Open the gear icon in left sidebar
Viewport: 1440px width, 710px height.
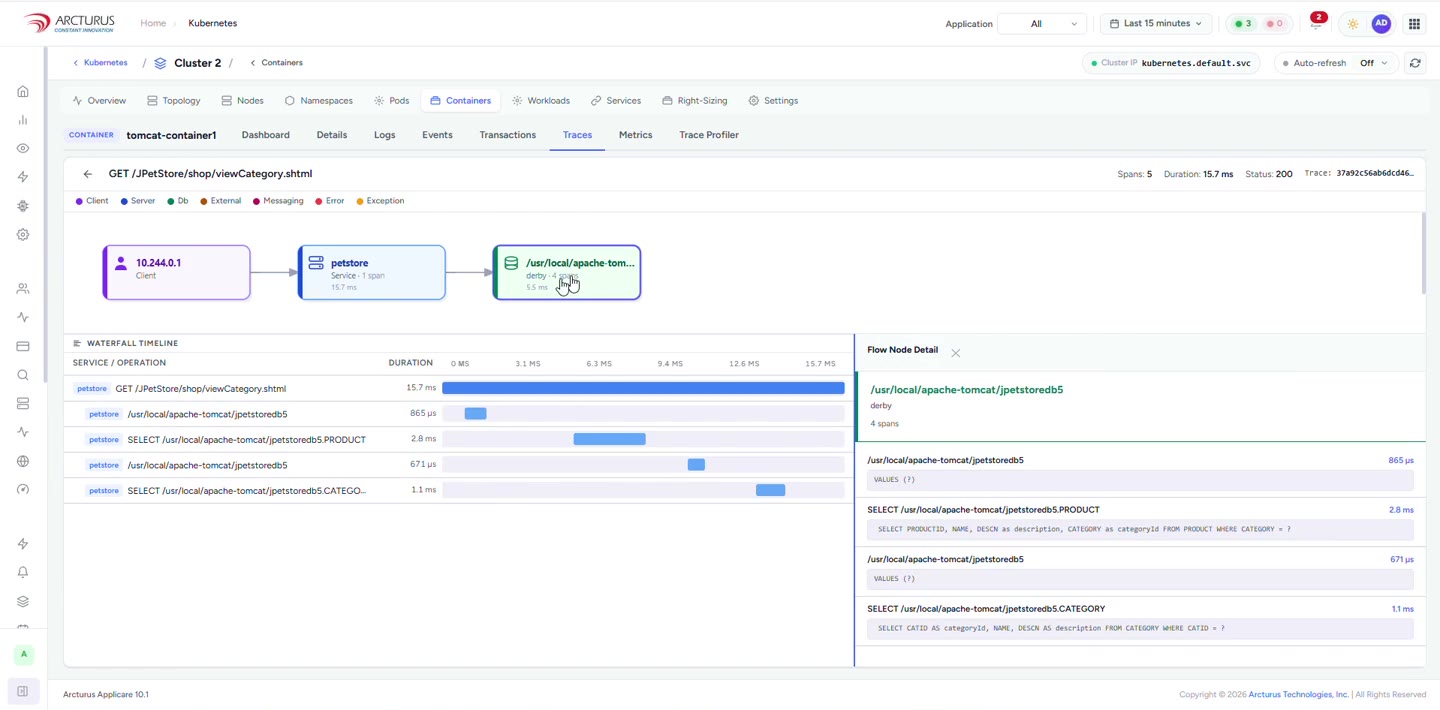coord(23,235)
